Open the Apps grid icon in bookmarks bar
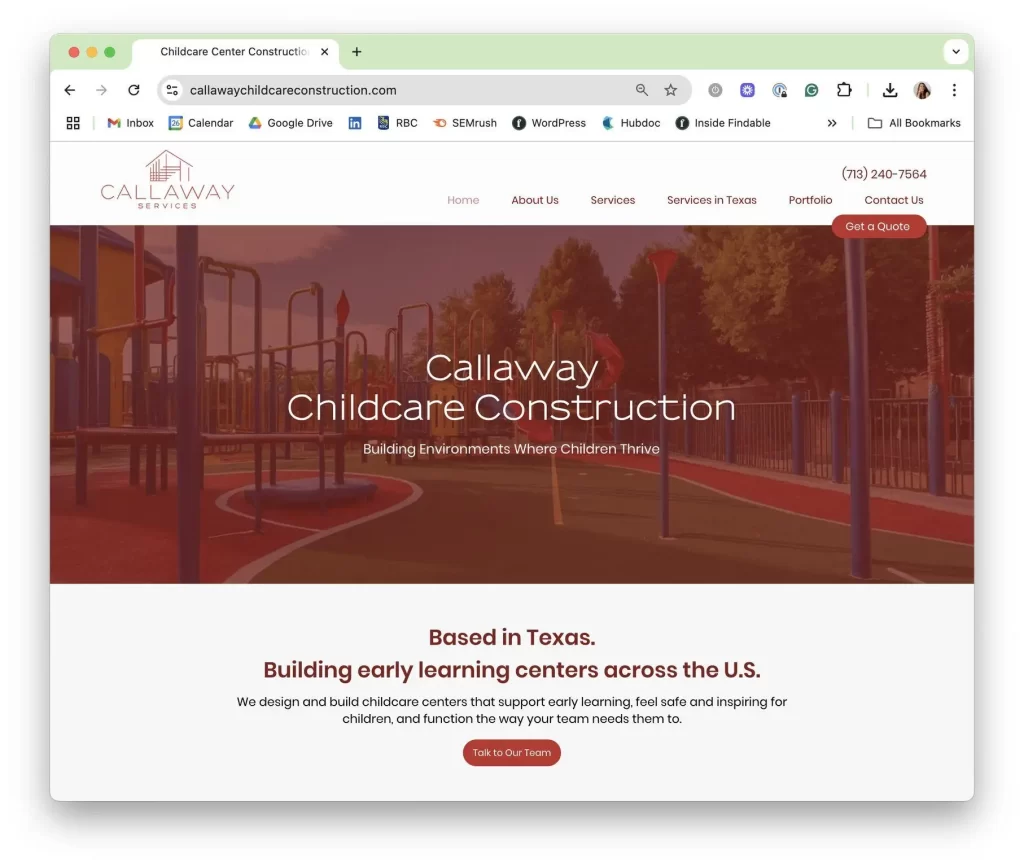Viewport: 1024px width, 867px height. coord(73,123)
